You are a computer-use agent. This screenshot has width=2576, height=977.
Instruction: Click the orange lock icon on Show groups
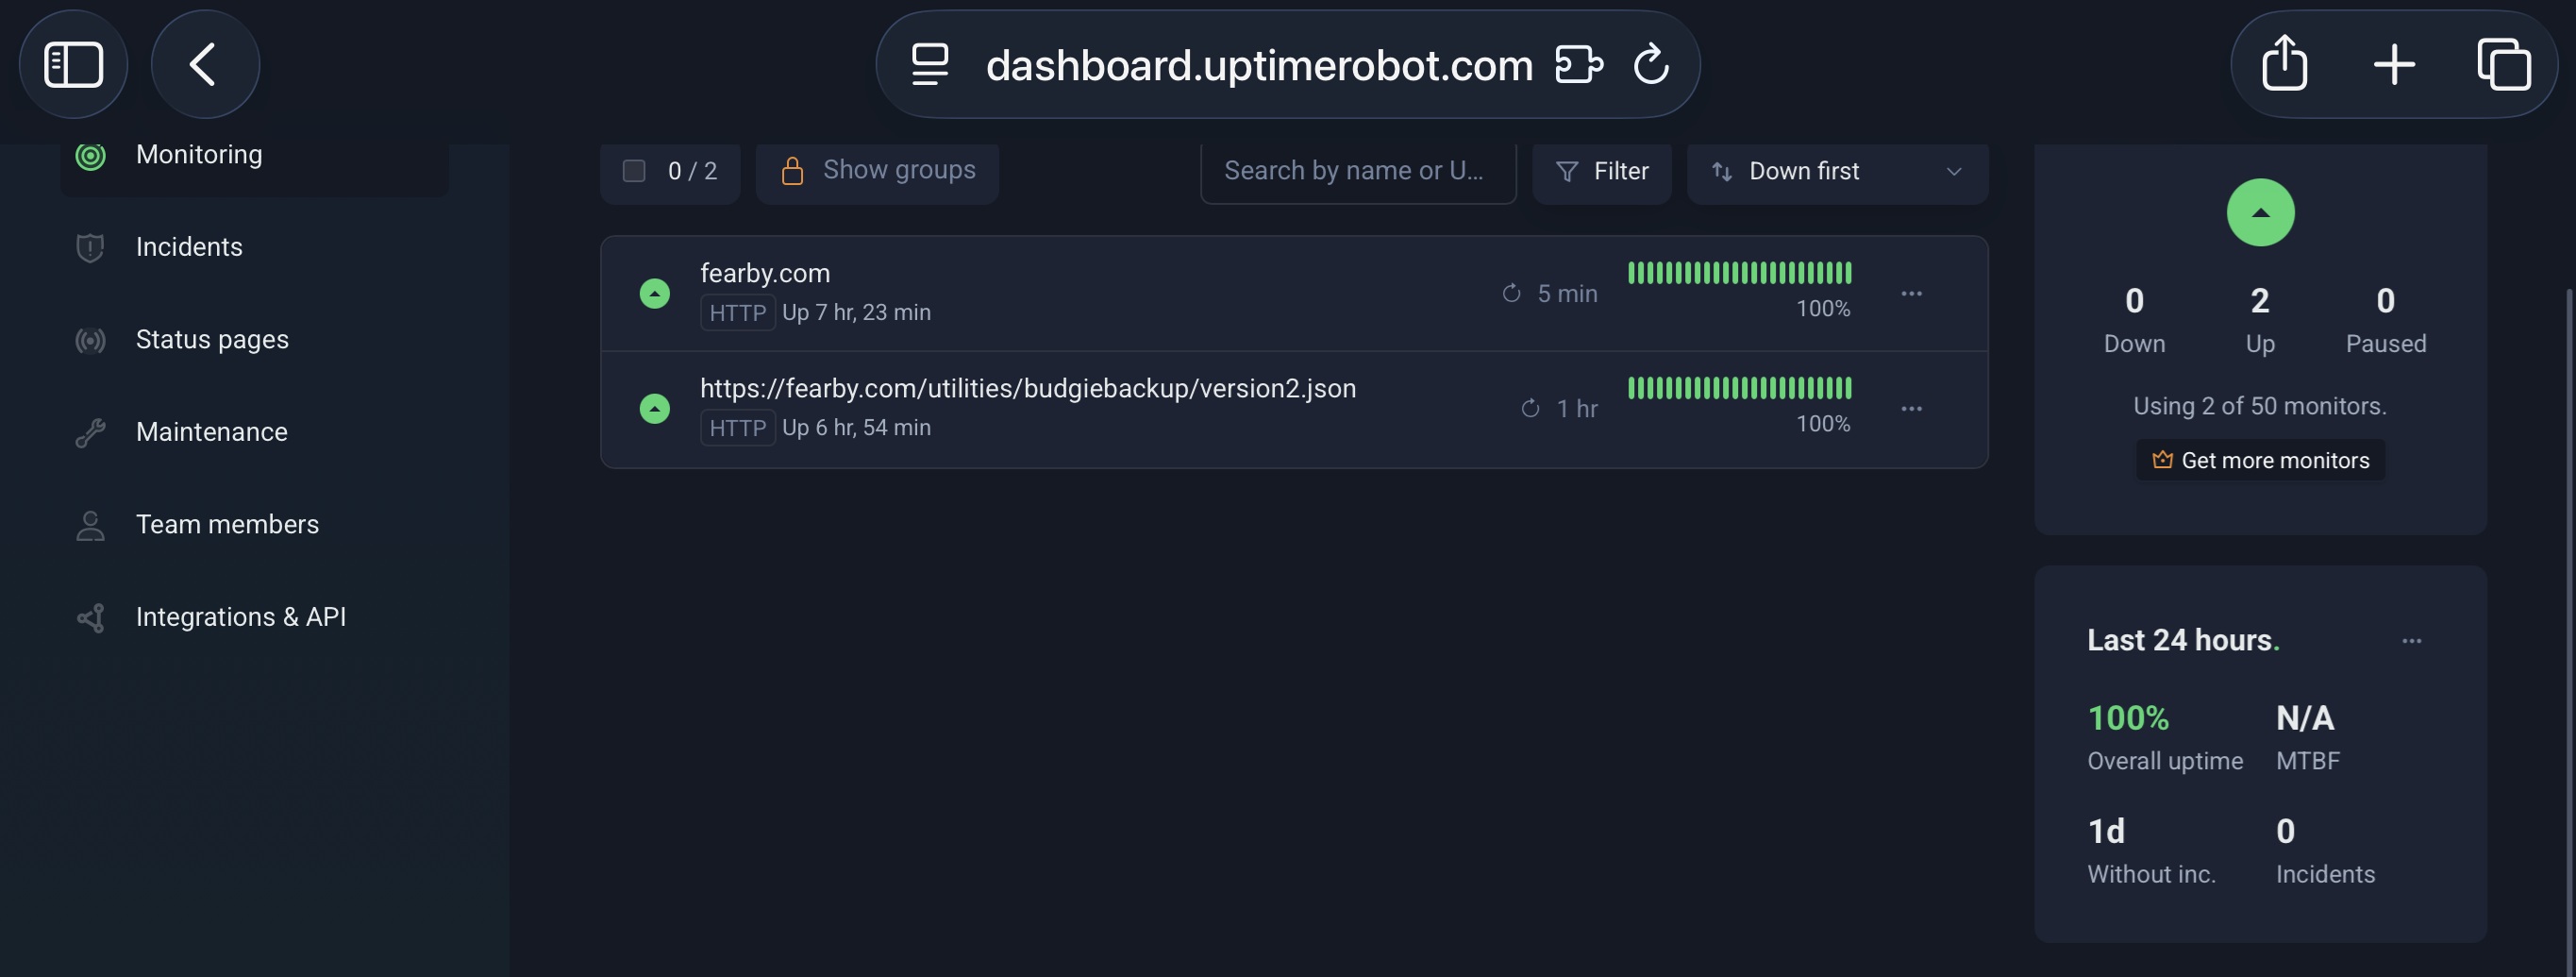click(792, 171)
